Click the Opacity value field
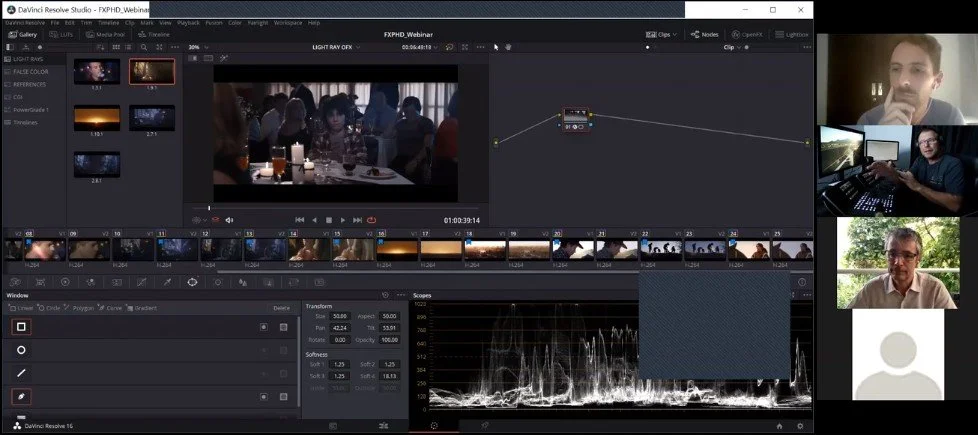 [390, 340]
